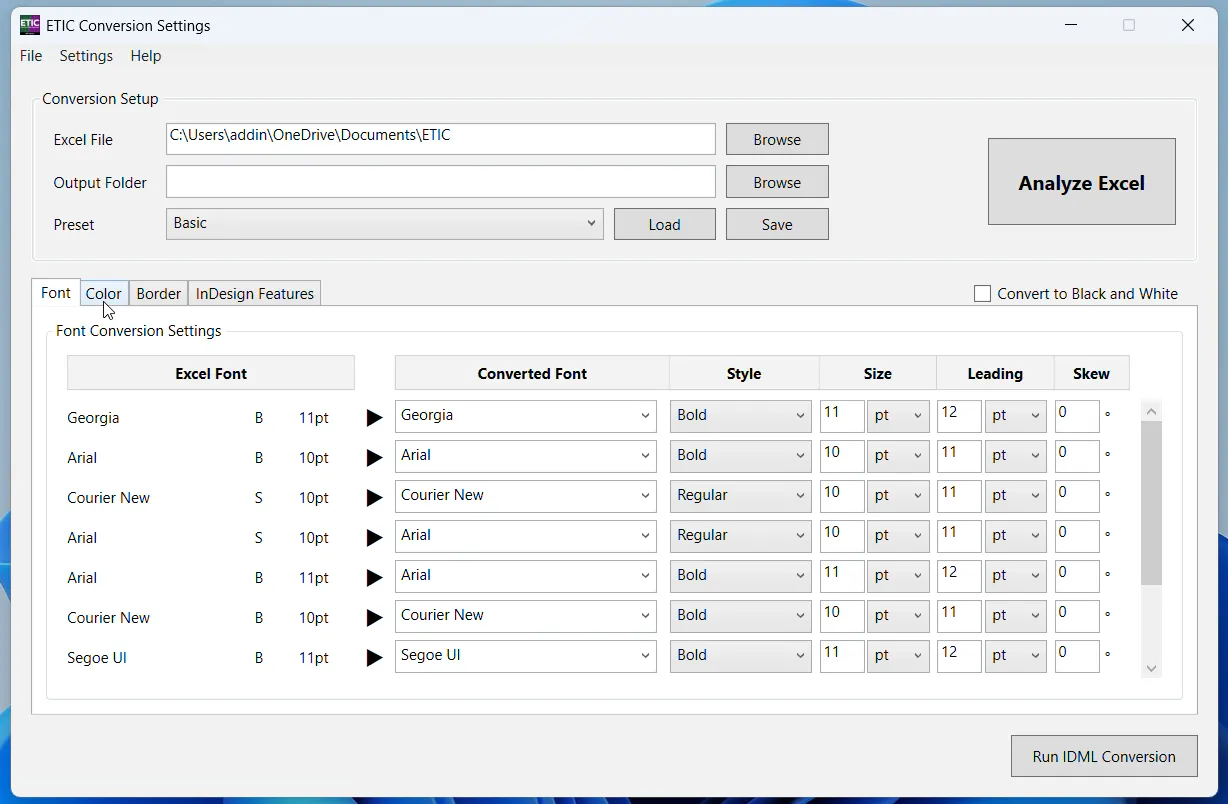This screenshot has width=1228, height=804.
Task: Open leading unit dropdown in Segoe UI row
Action: click(x=1016, y=656)
